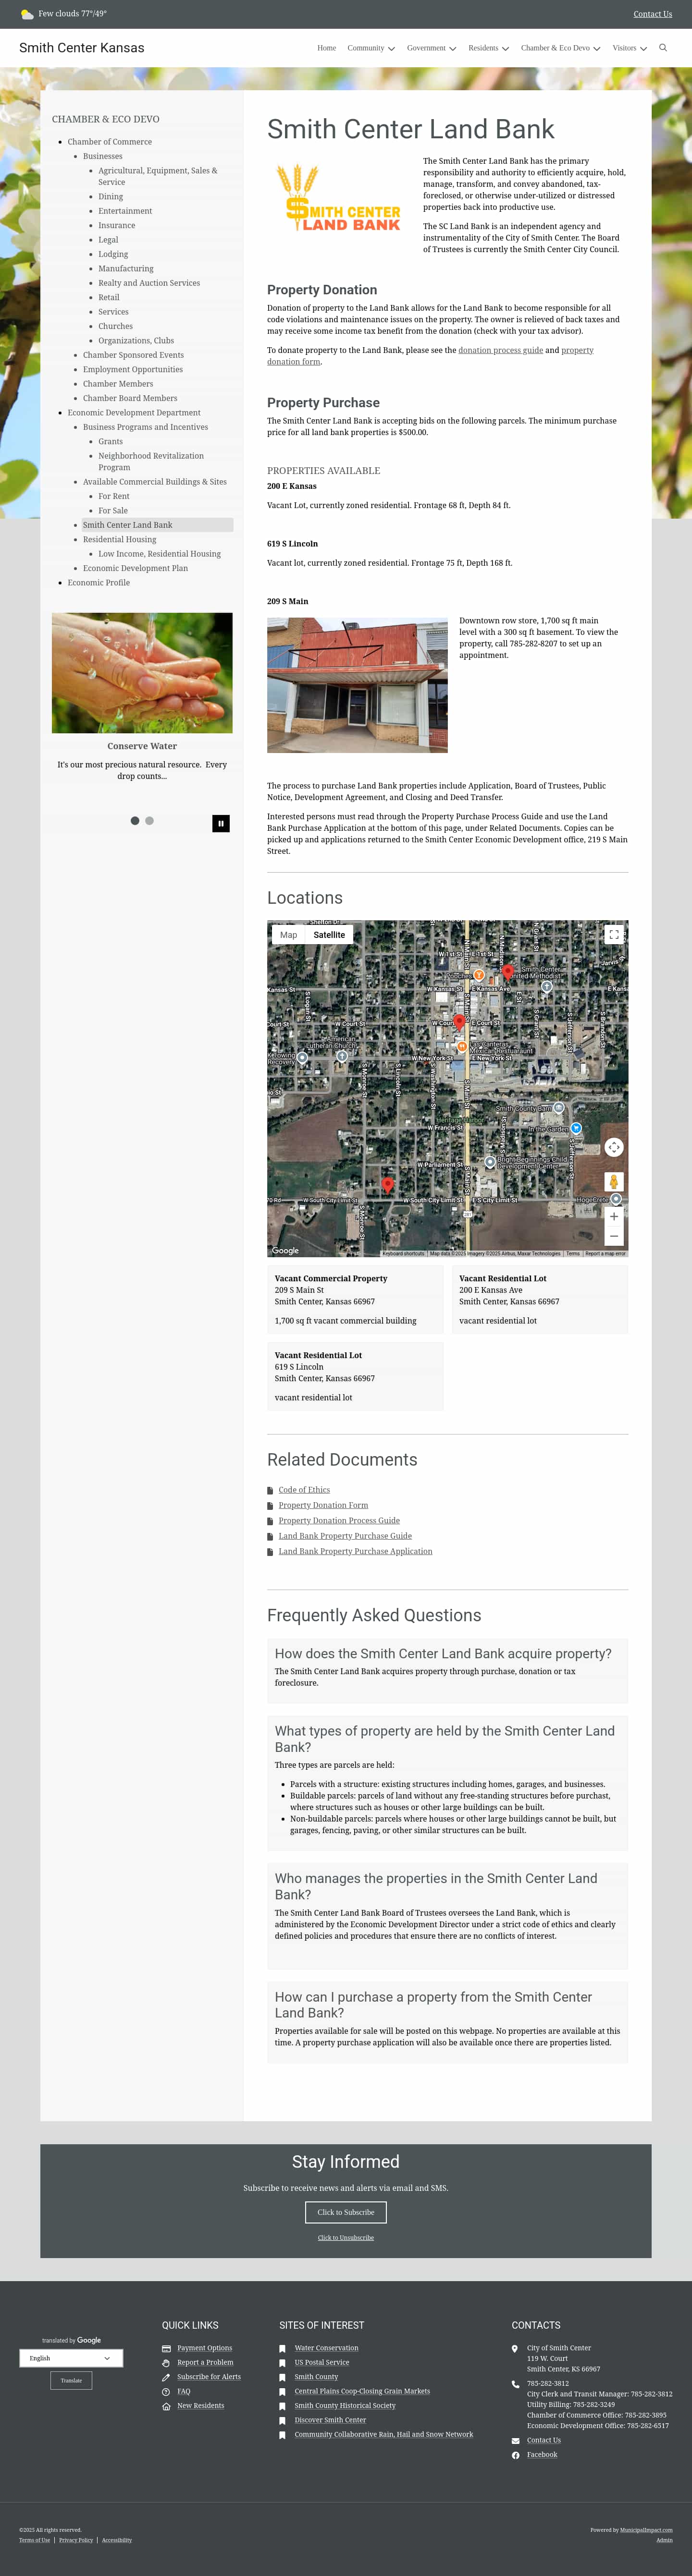Click Report a map error link
The height and width of the screenshot is (2576, 692).
coord(605,1253)
